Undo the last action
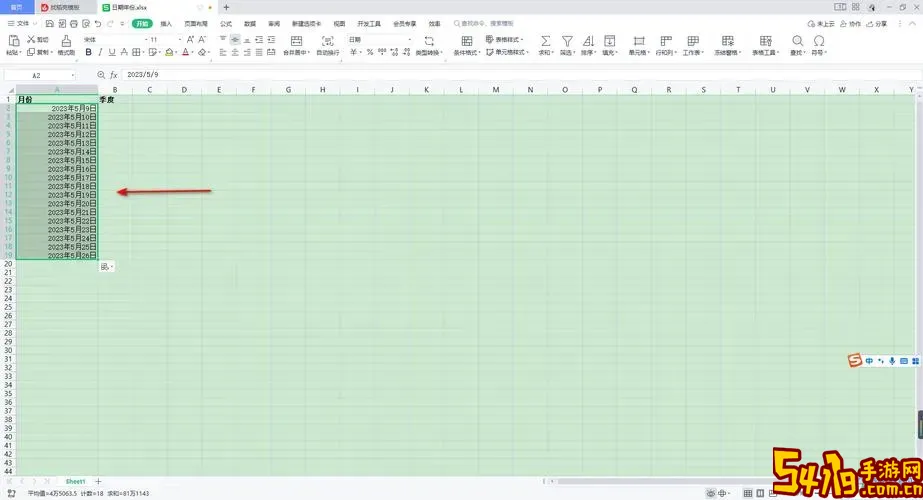This screenshot has height=500, width=923. [98, 24]
